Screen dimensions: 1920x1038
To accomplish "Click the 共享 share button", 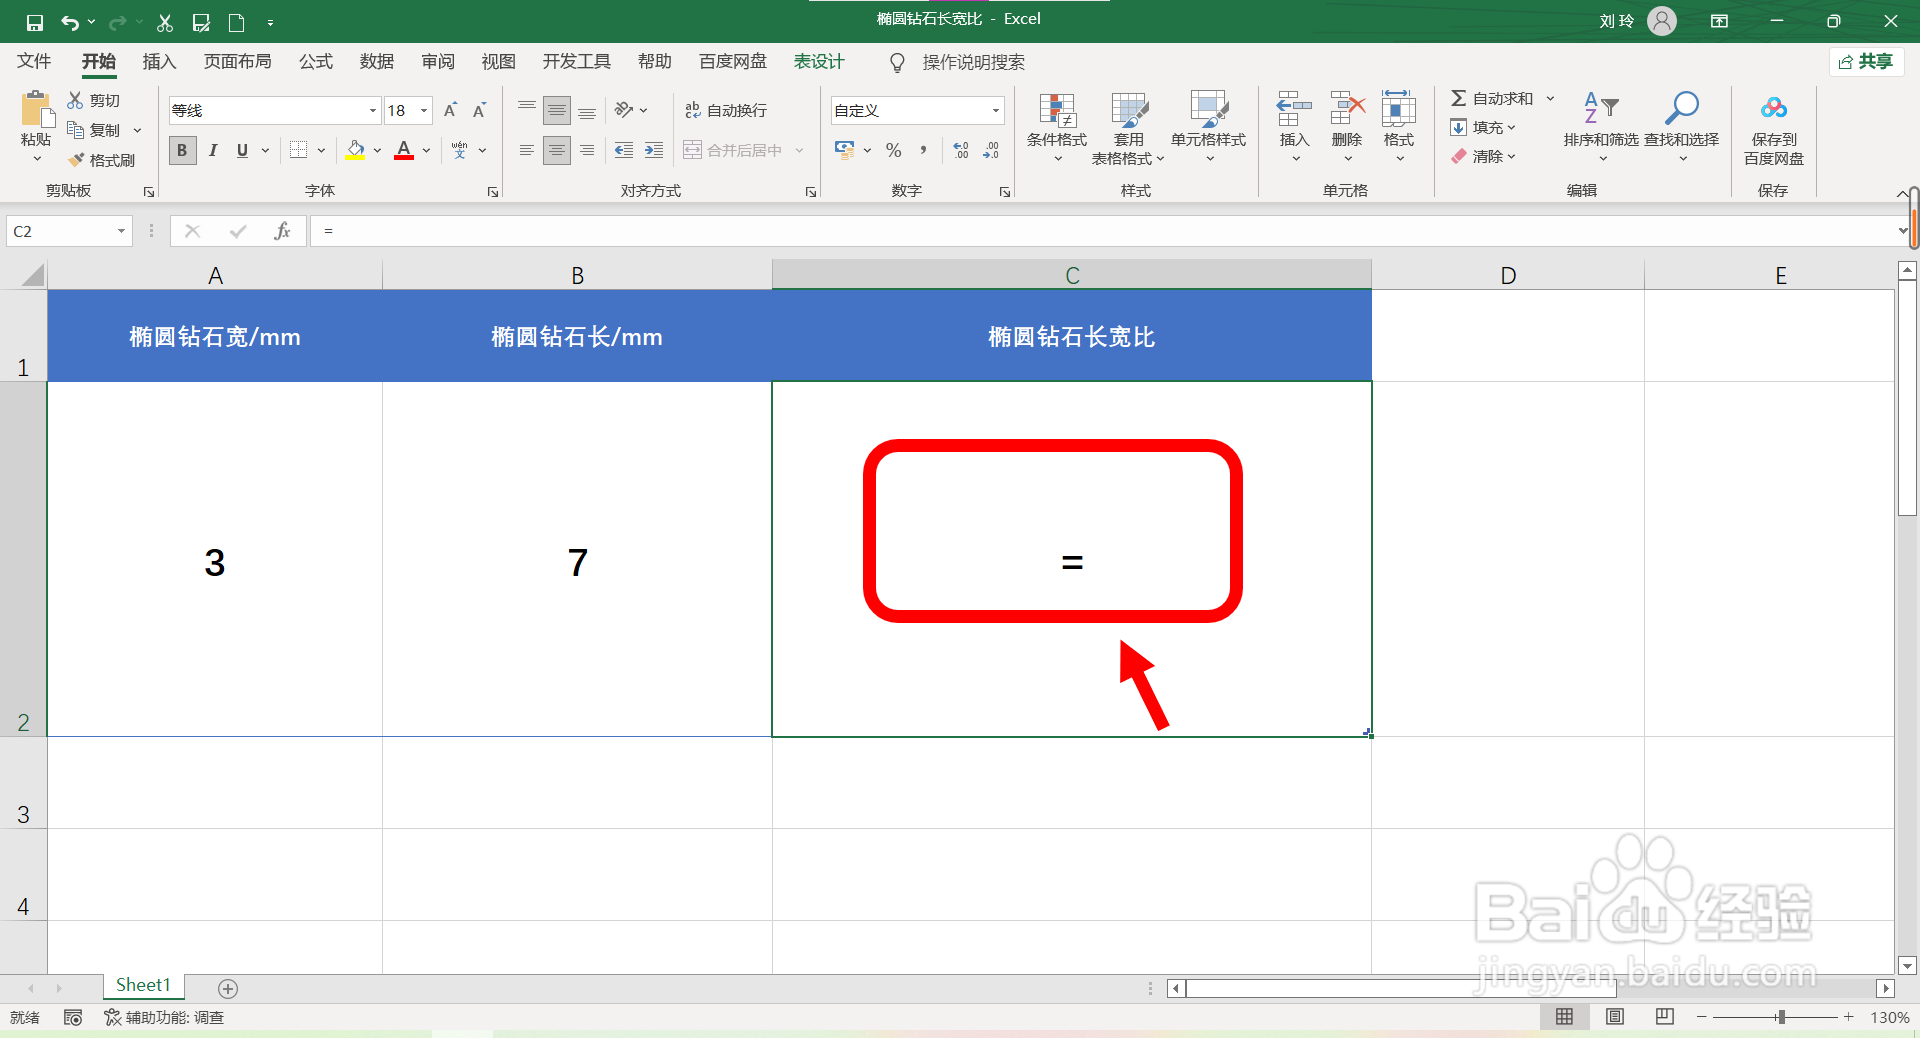I will click(x=1866, y=61).
